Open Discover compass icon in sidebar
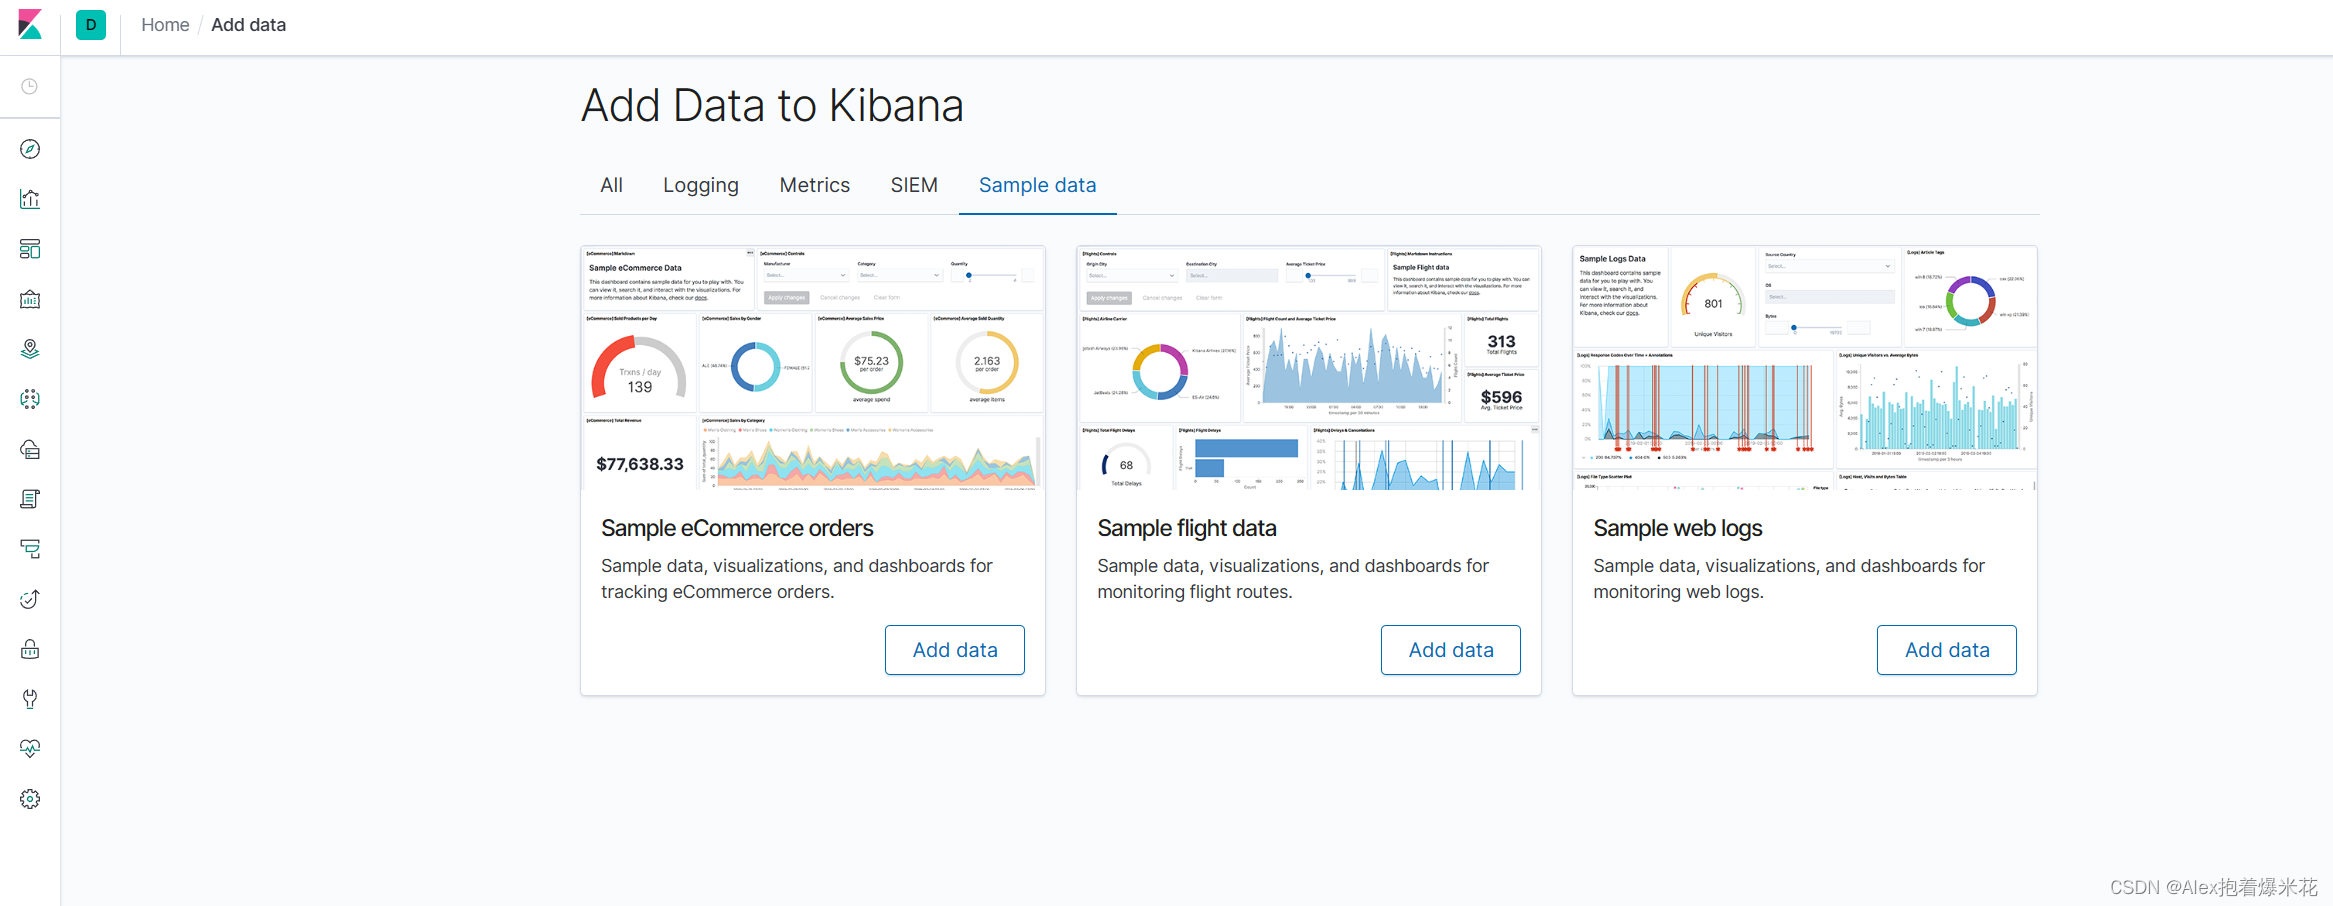This screenshot has height=906, width=2333. (x=30, y=149)
